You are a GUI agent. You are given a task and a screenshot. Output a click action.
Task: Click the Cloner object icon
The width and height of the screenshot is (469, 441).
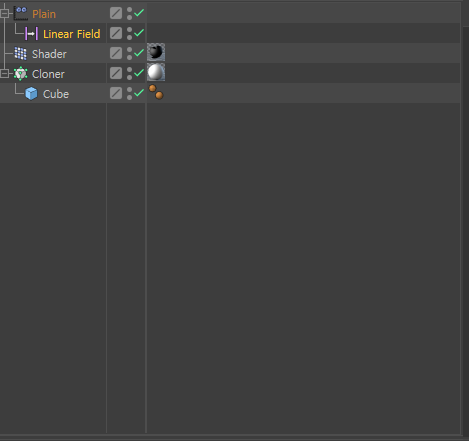coord(21,74)
